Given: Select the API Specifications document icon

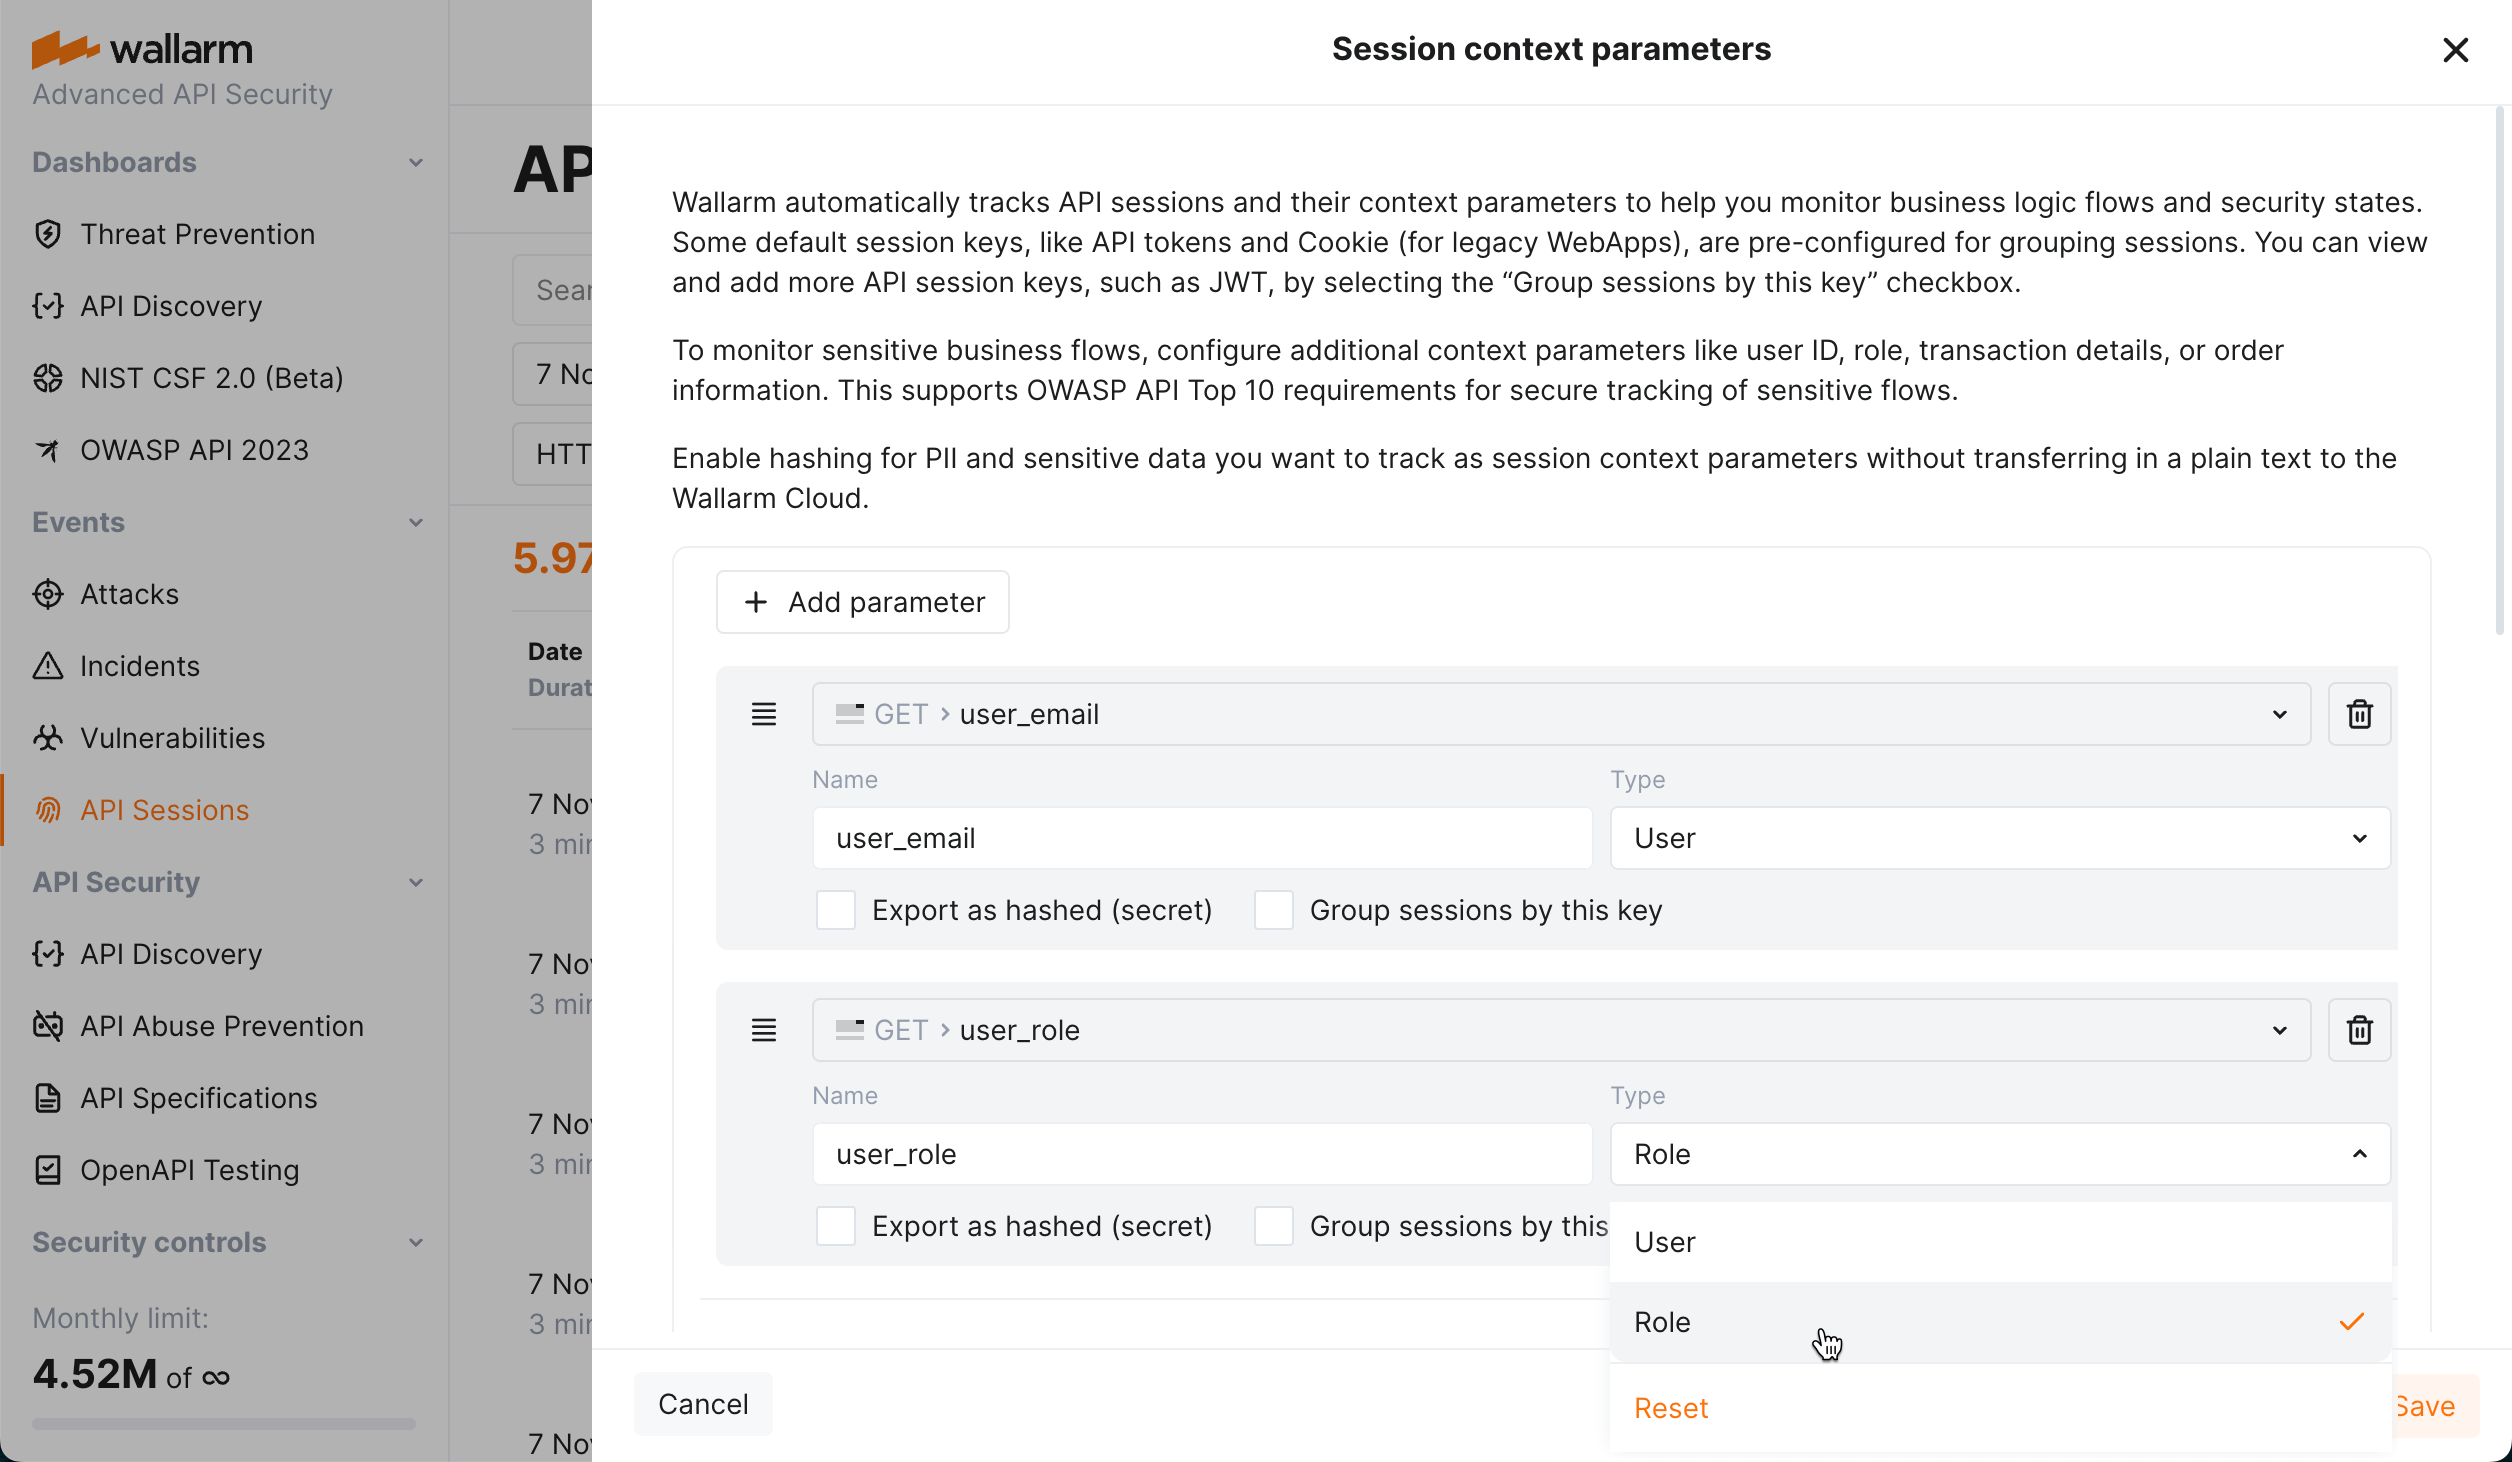Looking at the screenshot, I should [48, 1097].
